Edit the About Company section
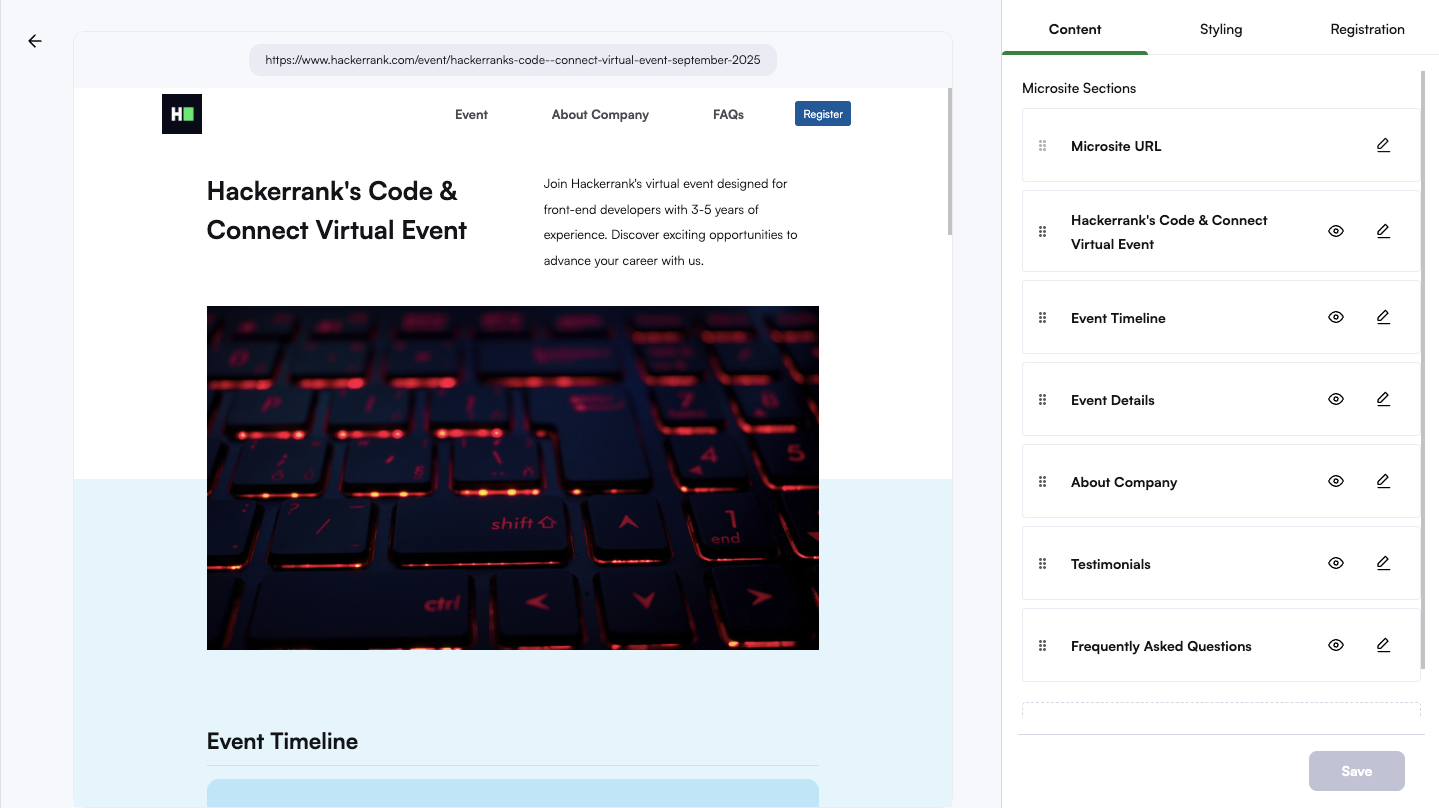Viewport: 1439px width, 808px height. coord(1383,481)
